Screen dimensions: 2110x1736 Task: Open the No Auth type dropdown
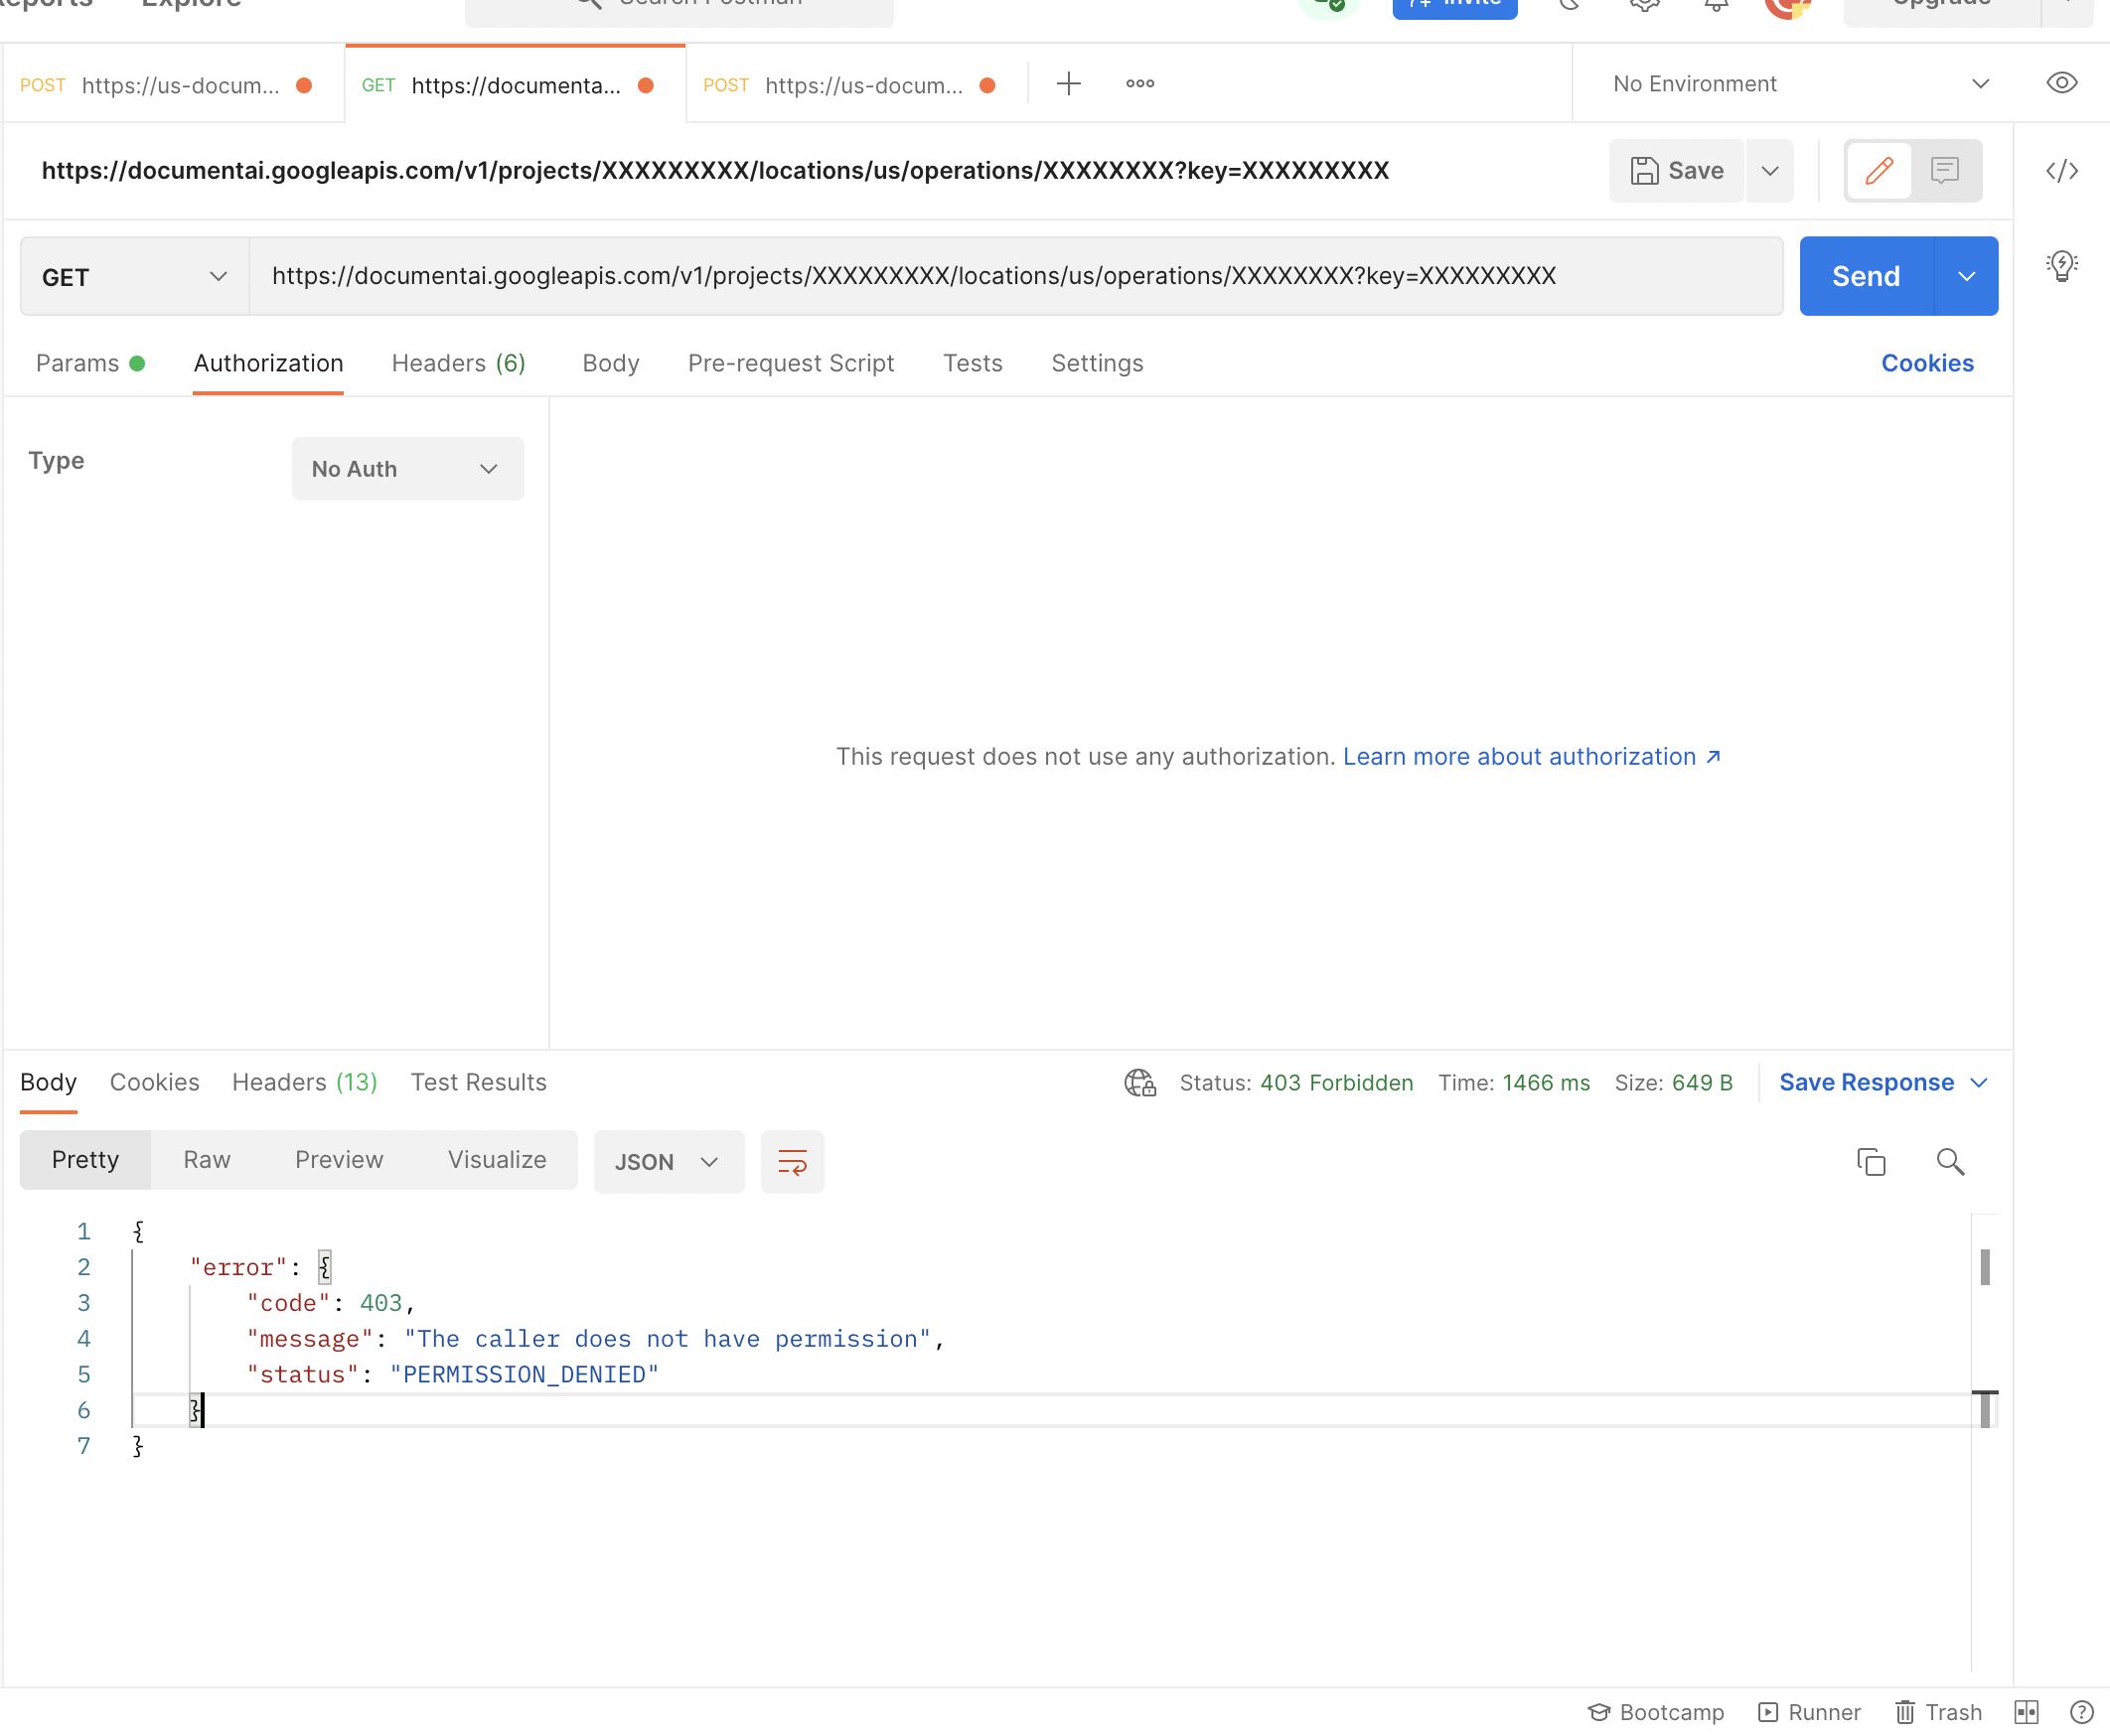407,469
